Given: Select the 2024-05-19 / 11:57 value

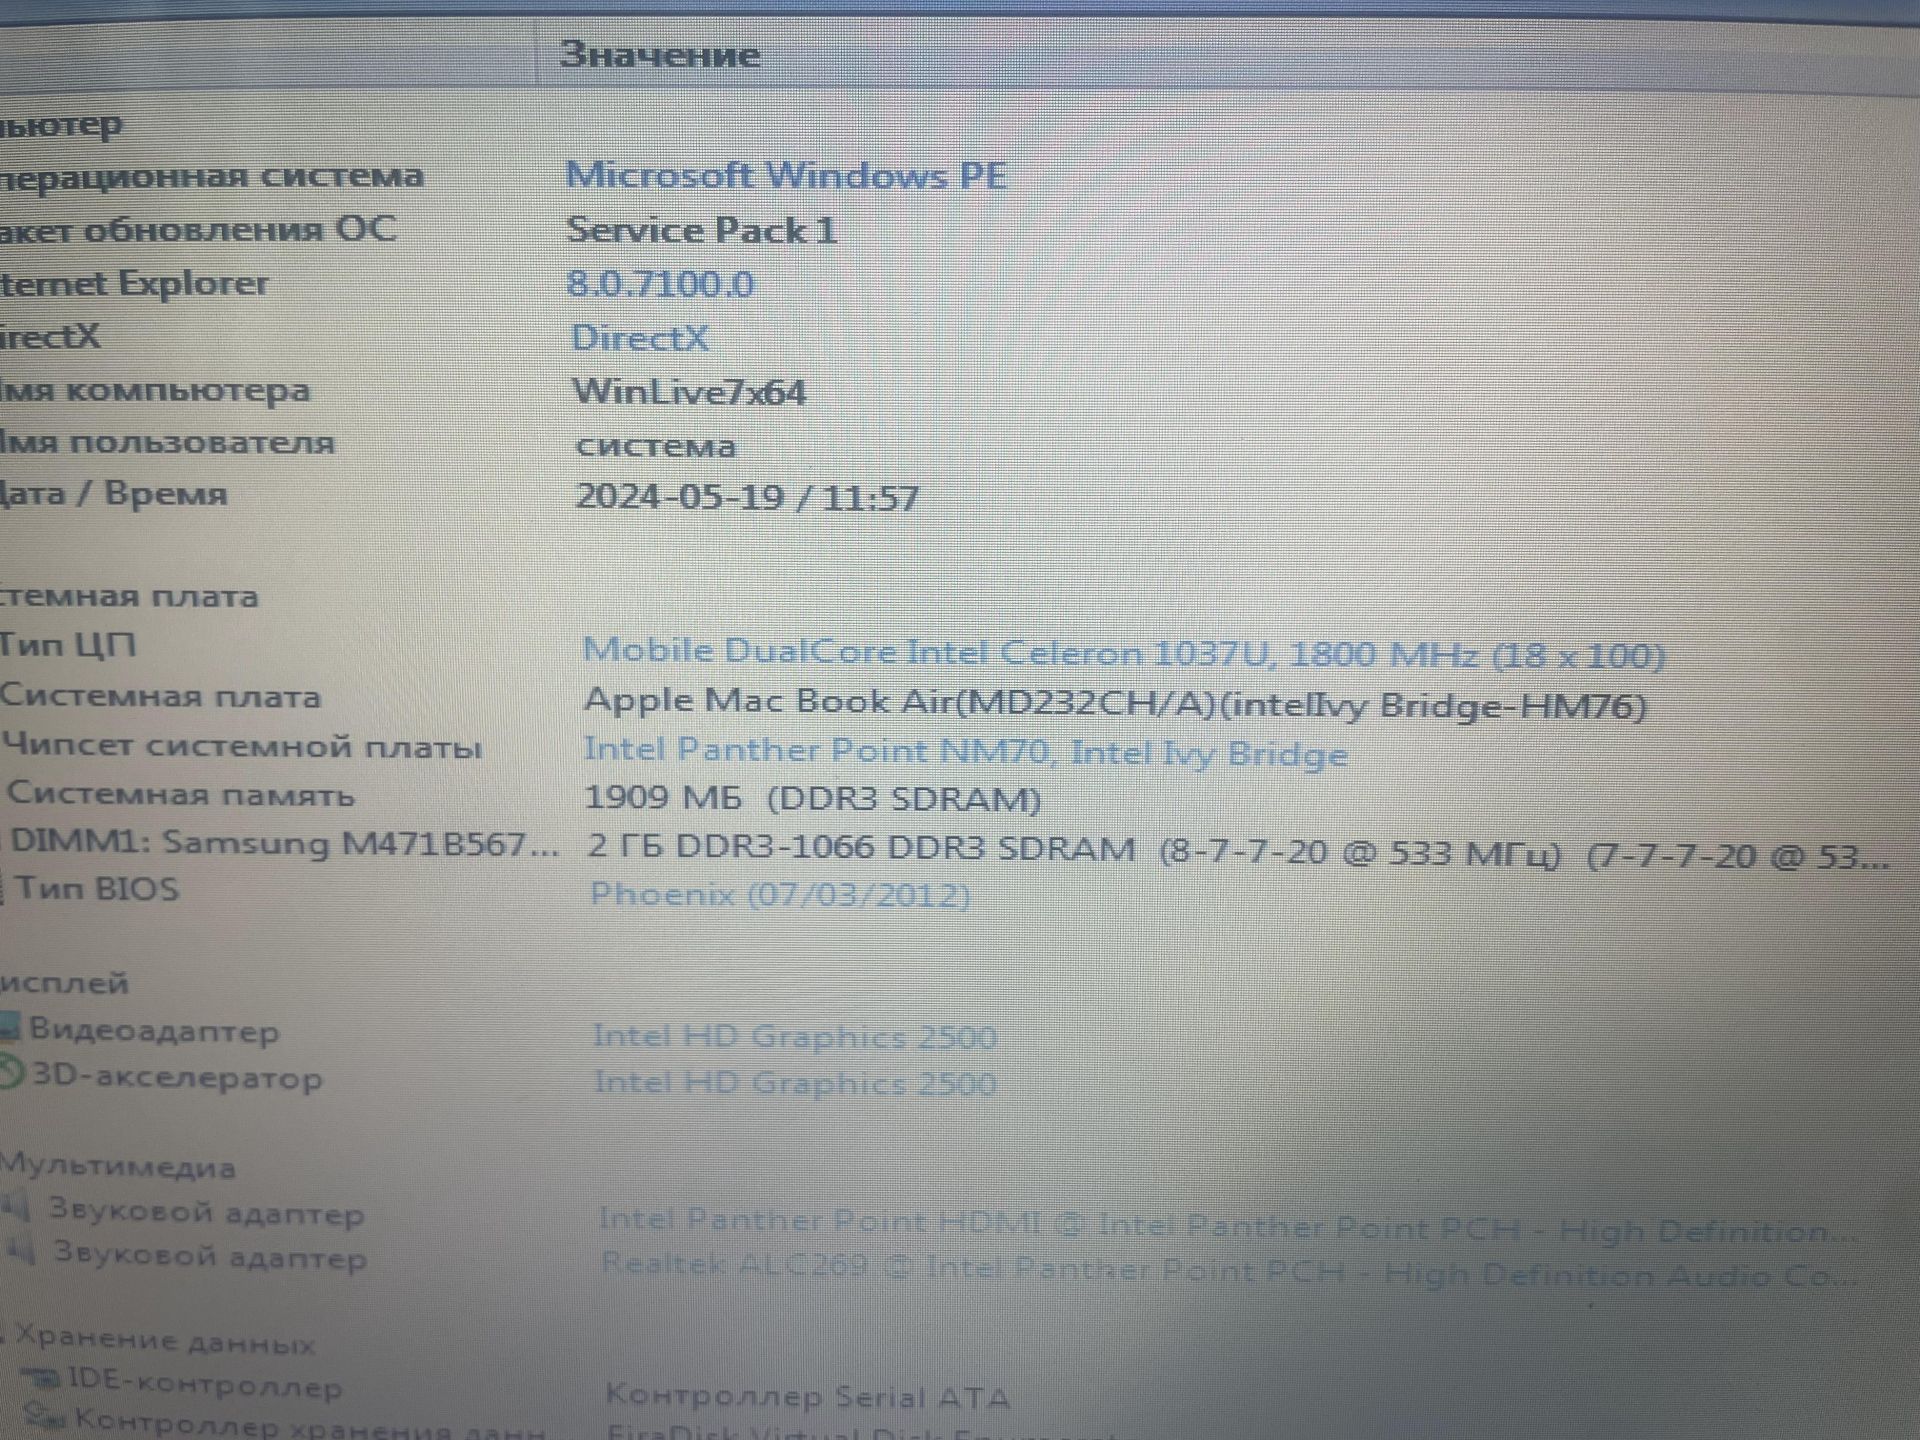Looking at the screenshot, I should pyautogui.click(x=747, y=497).
